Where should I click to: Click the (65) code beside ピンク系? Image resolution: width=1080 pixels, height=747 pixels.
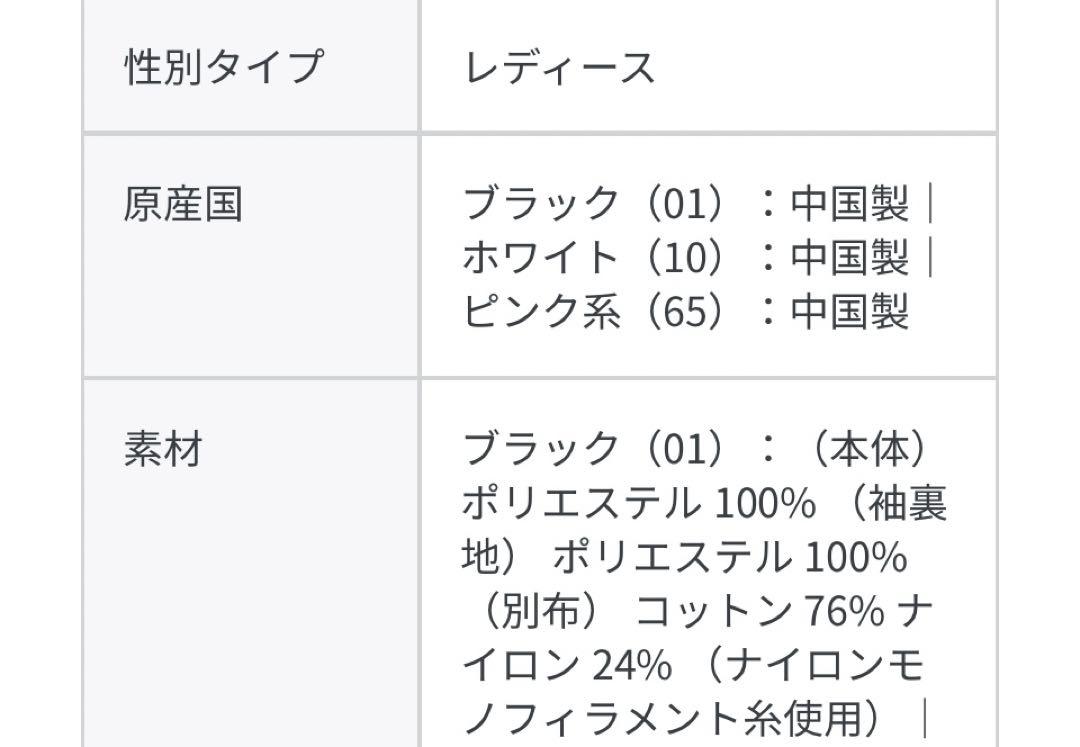pos(685,311)
